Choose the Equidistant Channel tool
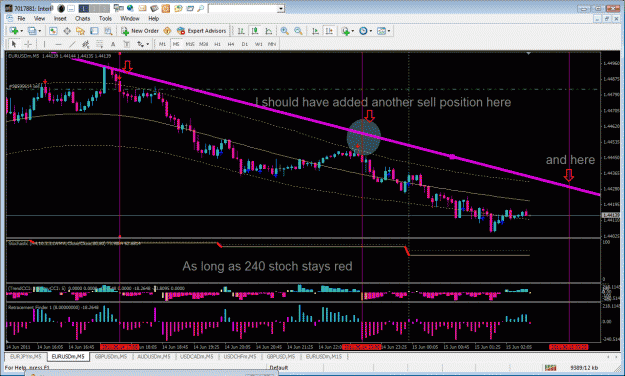 (86, 44)
